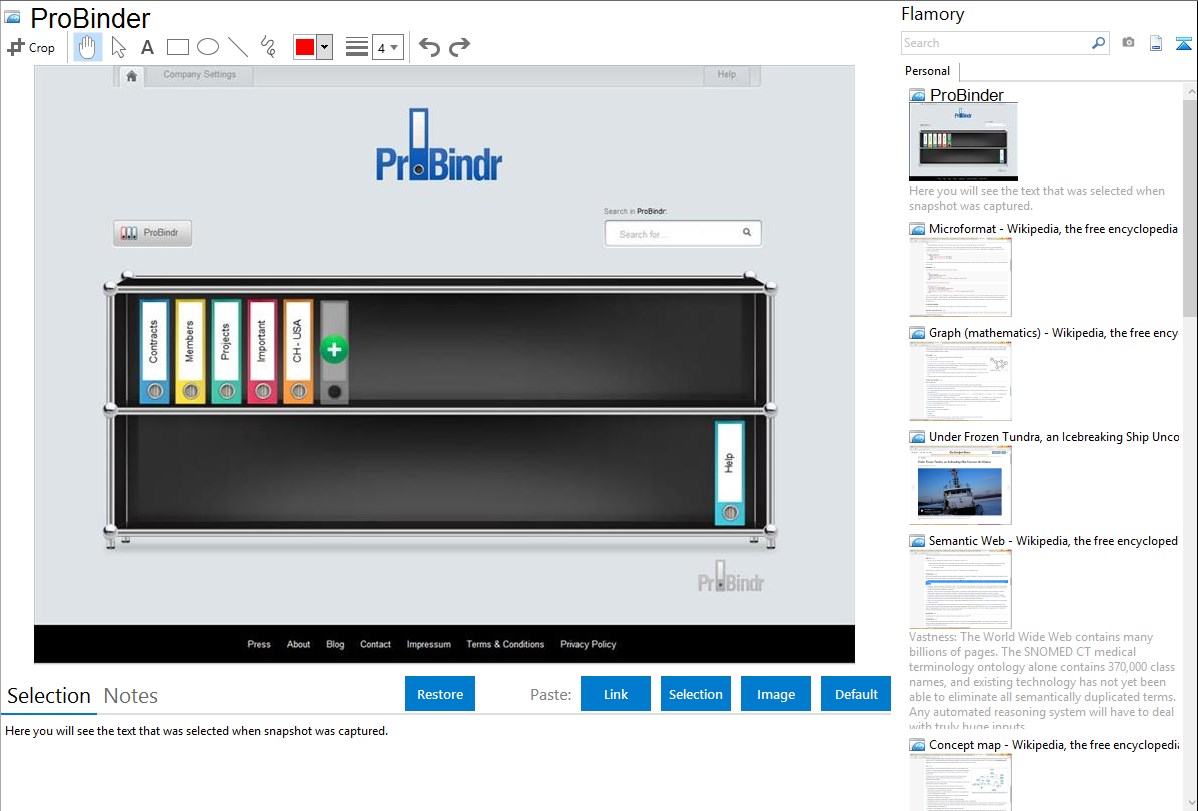Click the document page icon near search
The width and height of the screenshot is (1198, 811).
(x=1156, y=43)
